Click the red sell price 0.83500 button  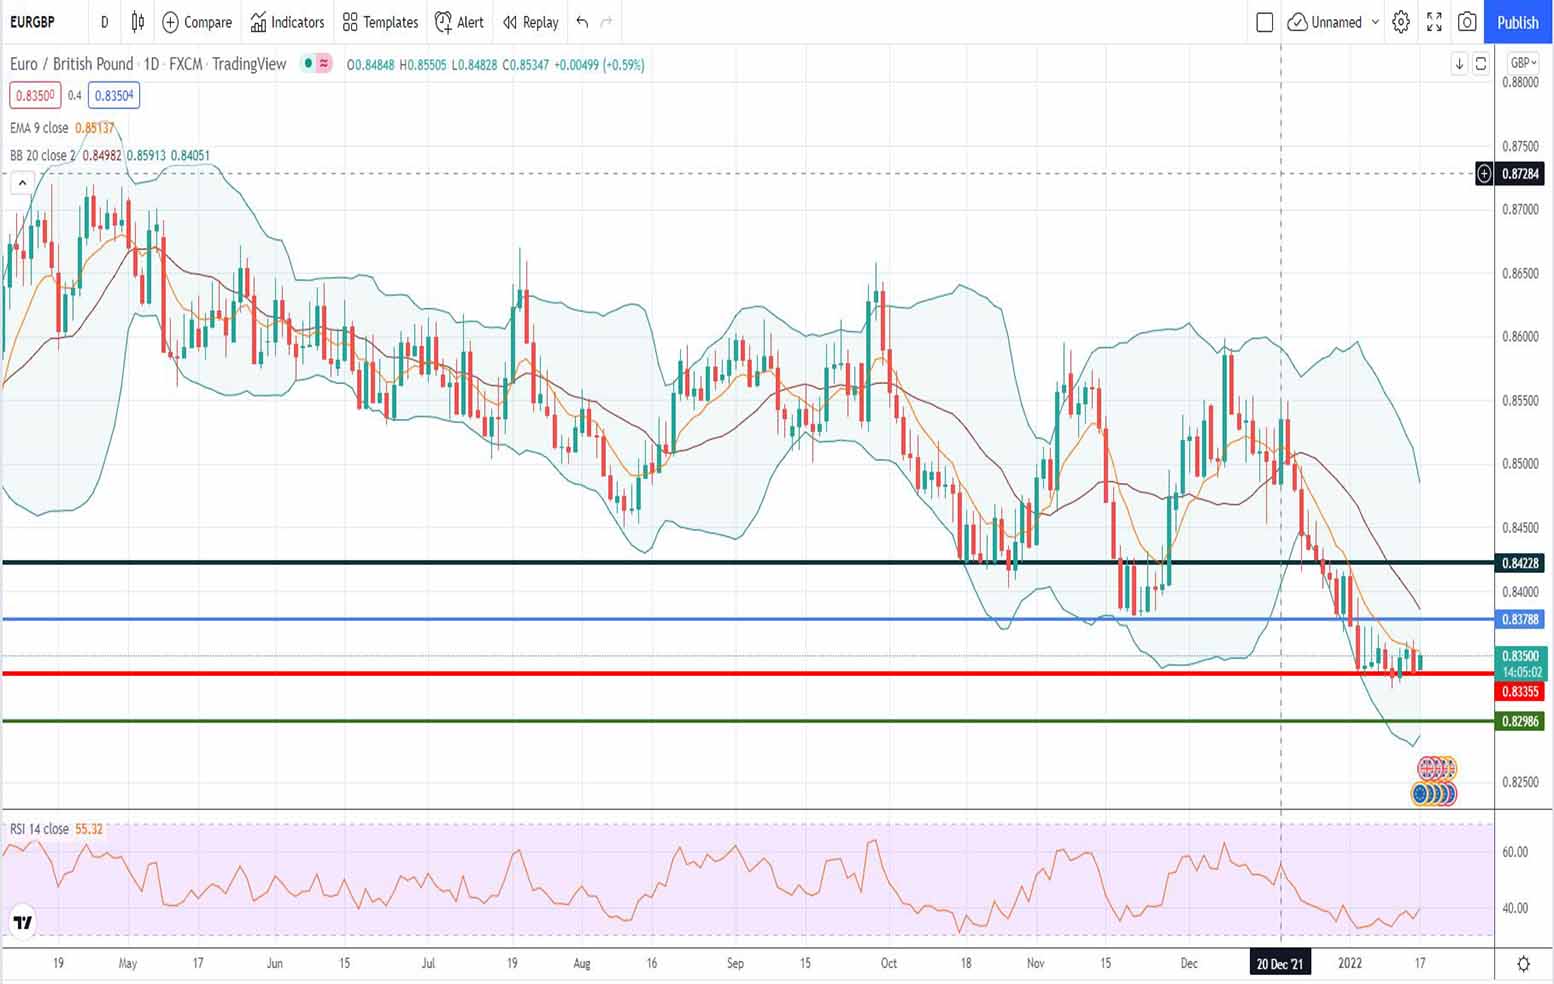tap(35, 96)
